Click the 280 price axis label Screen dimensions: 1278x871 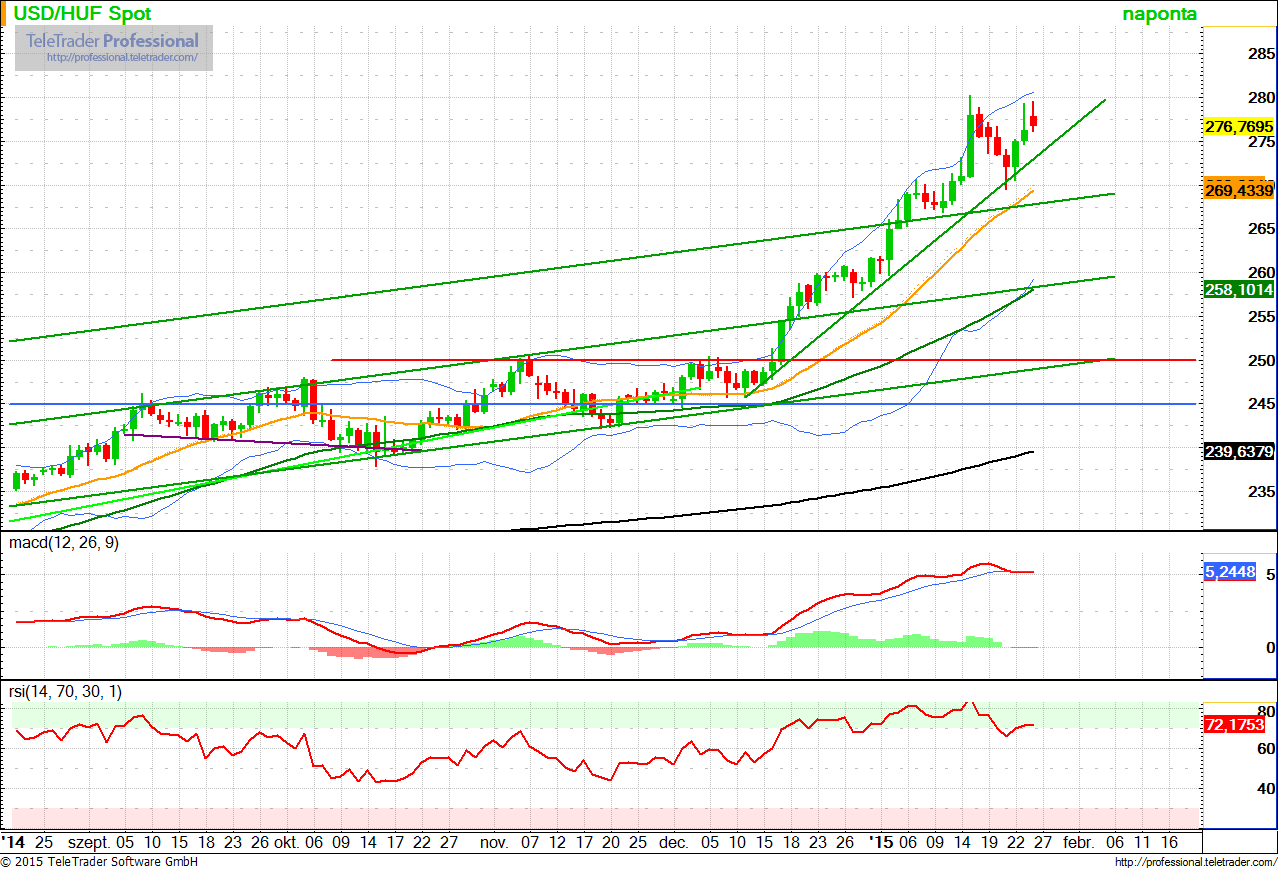[x=1261, y=98]
